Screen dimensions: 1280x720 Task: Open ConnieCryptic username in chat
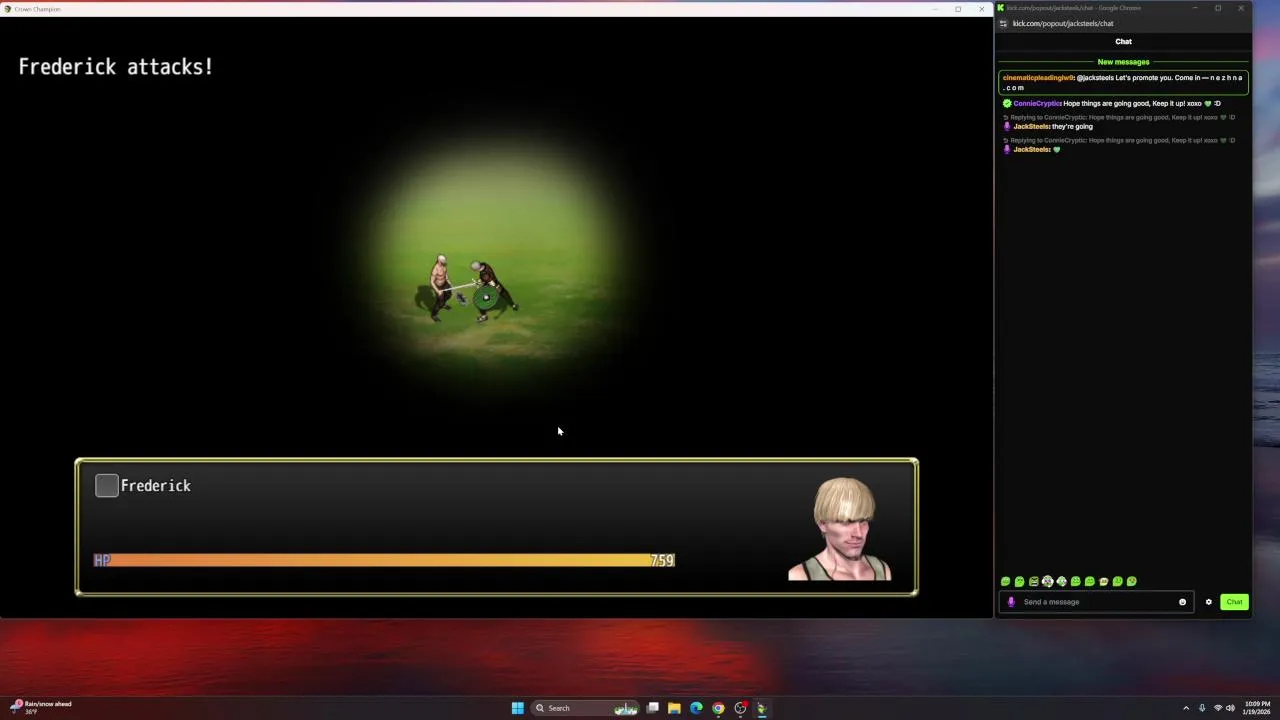tap(1037, 103)
